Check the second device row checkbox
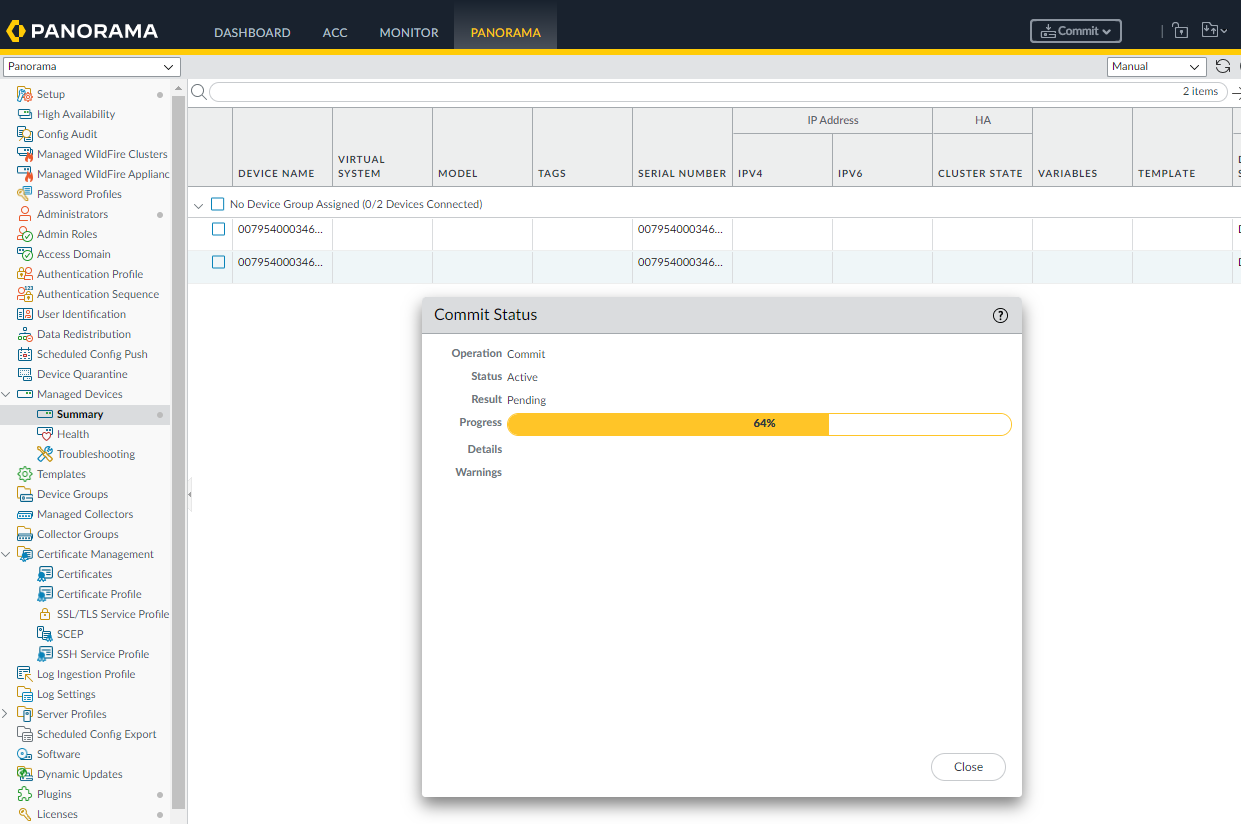 [x=218, y=262]
